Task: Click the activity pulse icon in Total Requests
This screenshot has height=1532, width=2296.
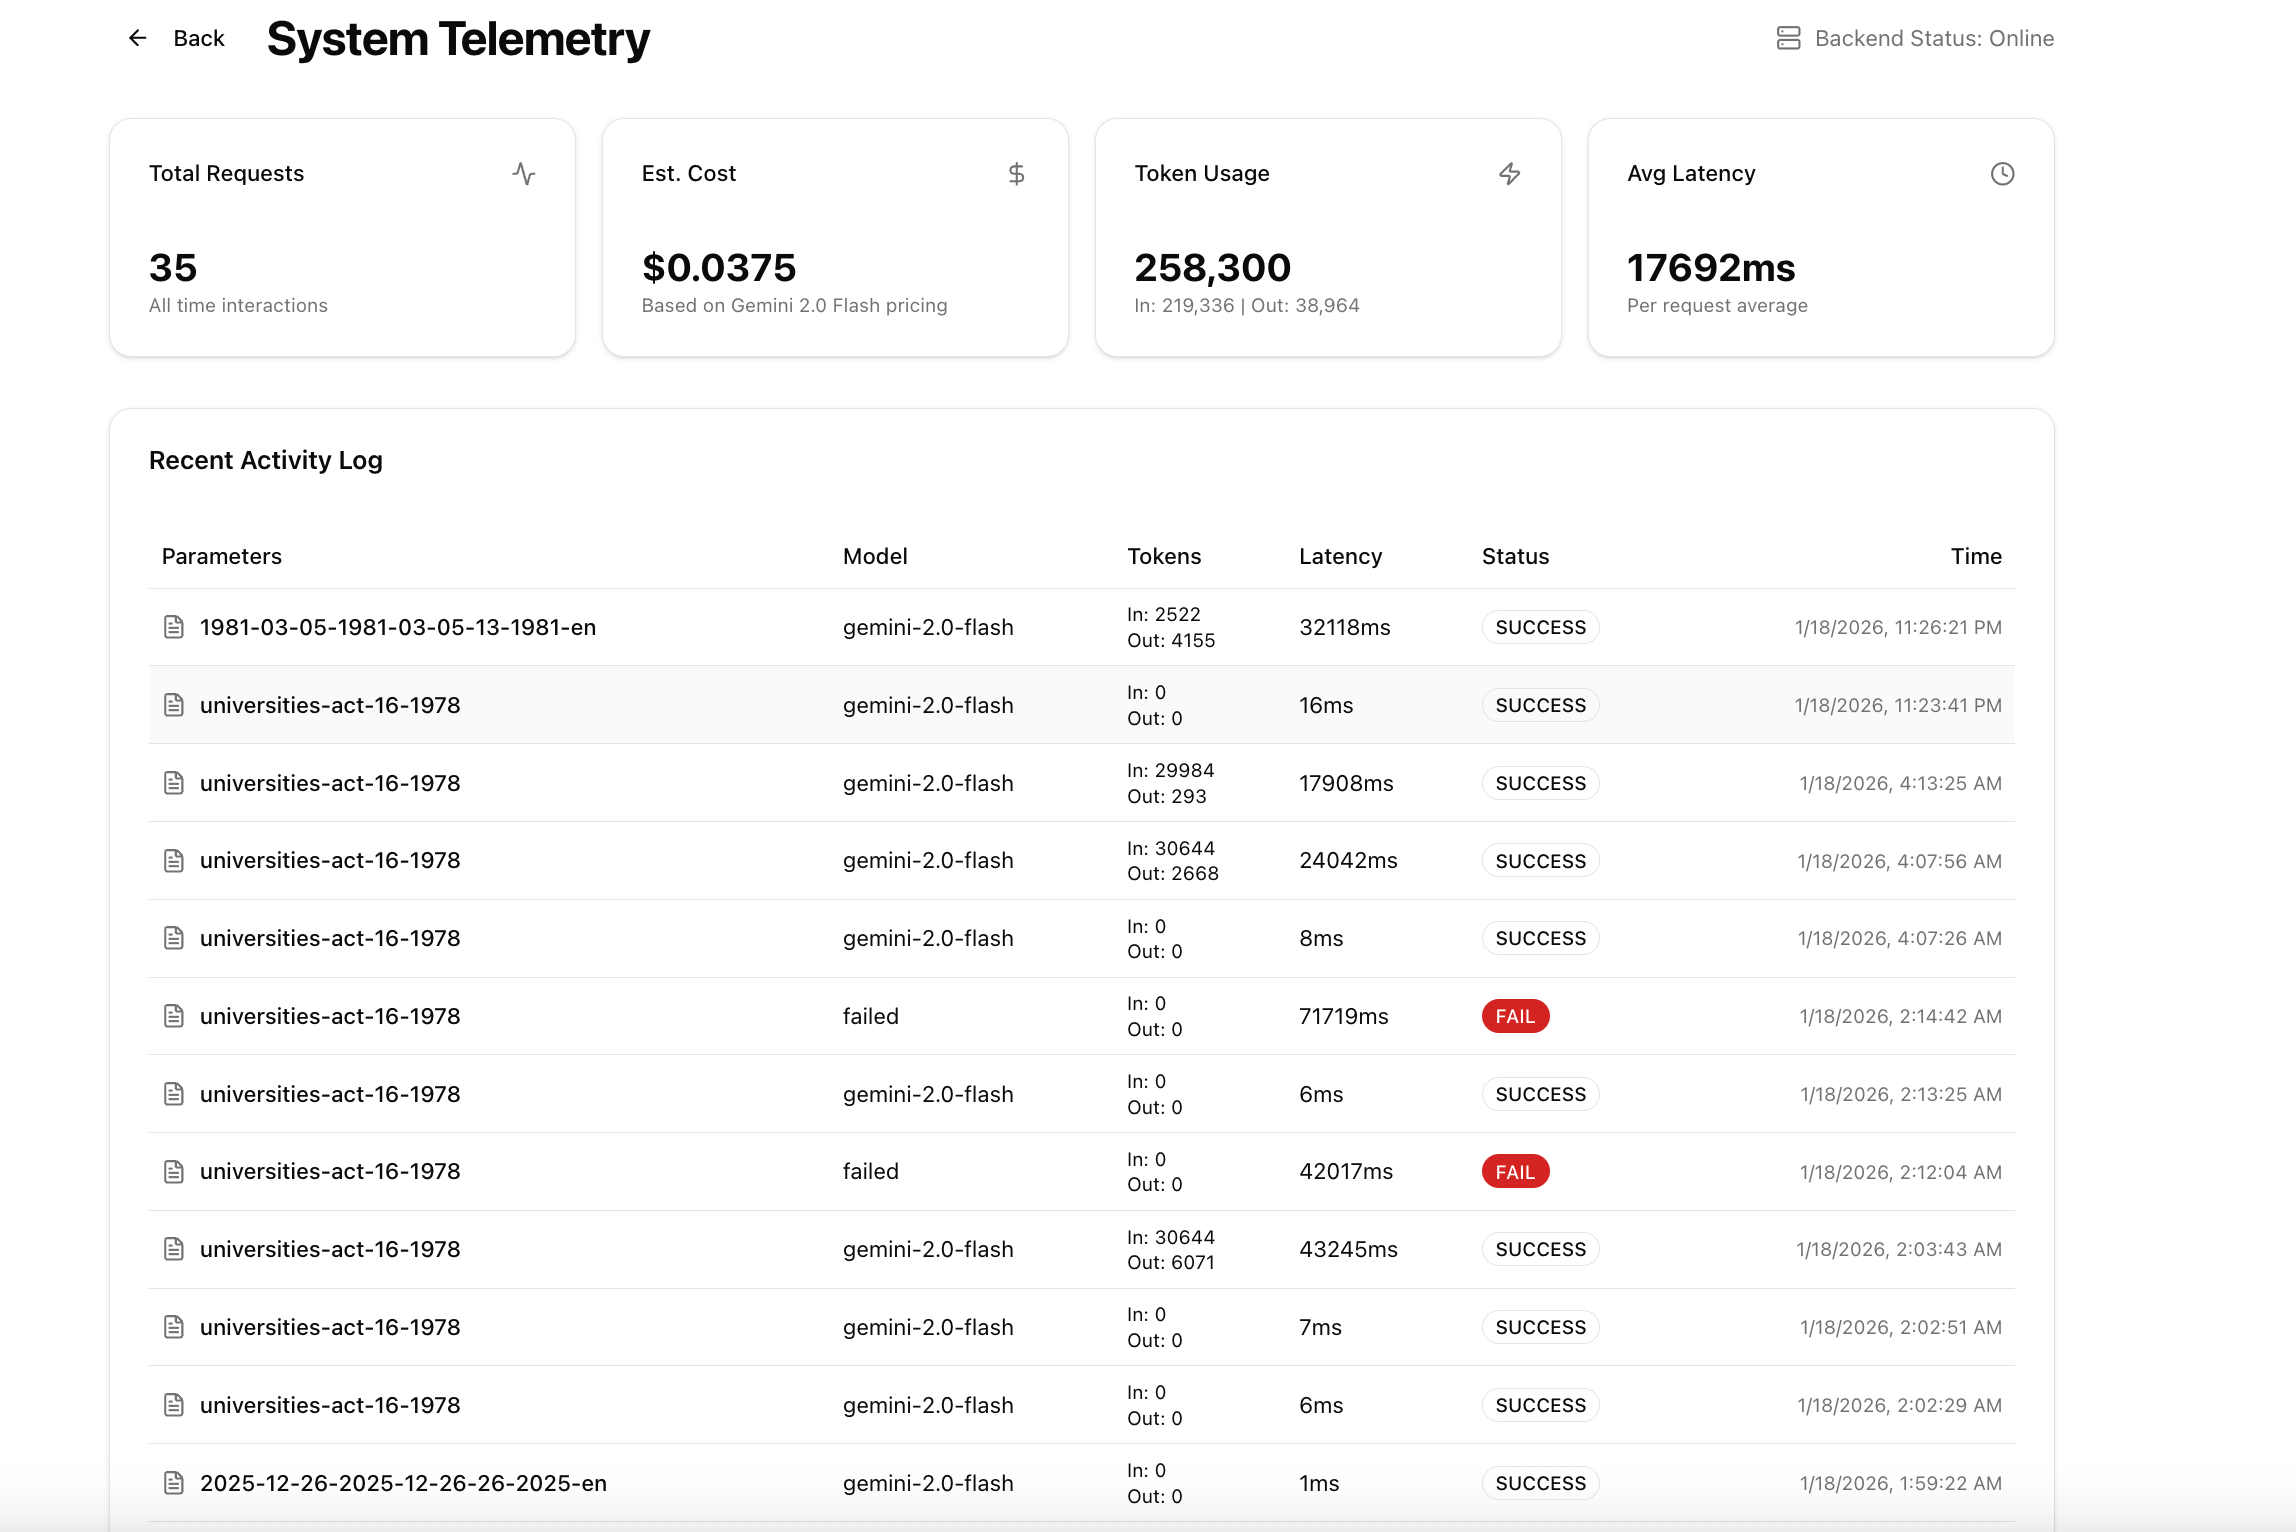Action: click(x=524, y=174)
